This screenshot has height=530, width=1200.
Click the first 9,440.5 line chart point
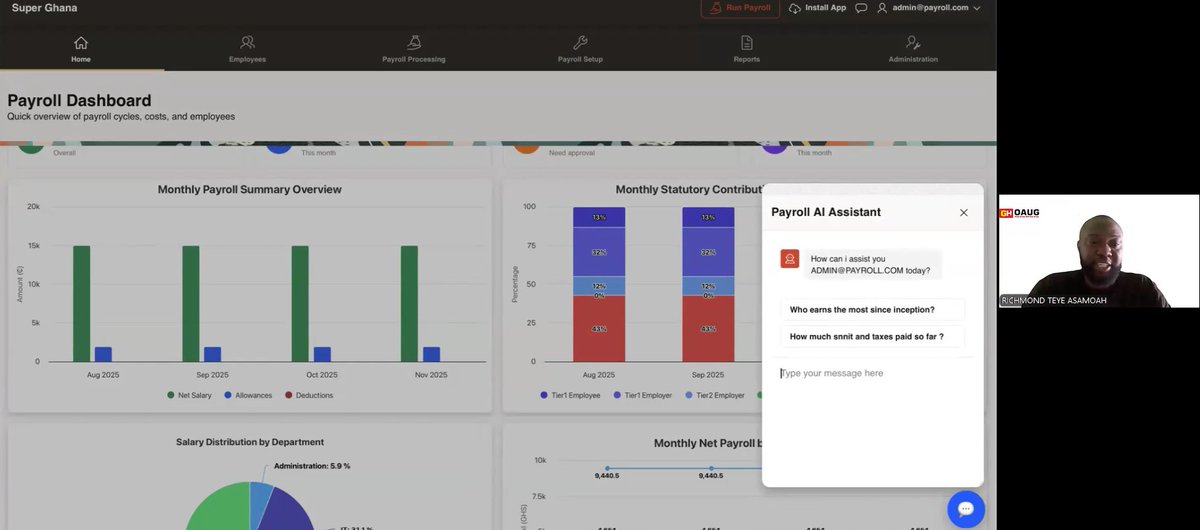[607, 468]
